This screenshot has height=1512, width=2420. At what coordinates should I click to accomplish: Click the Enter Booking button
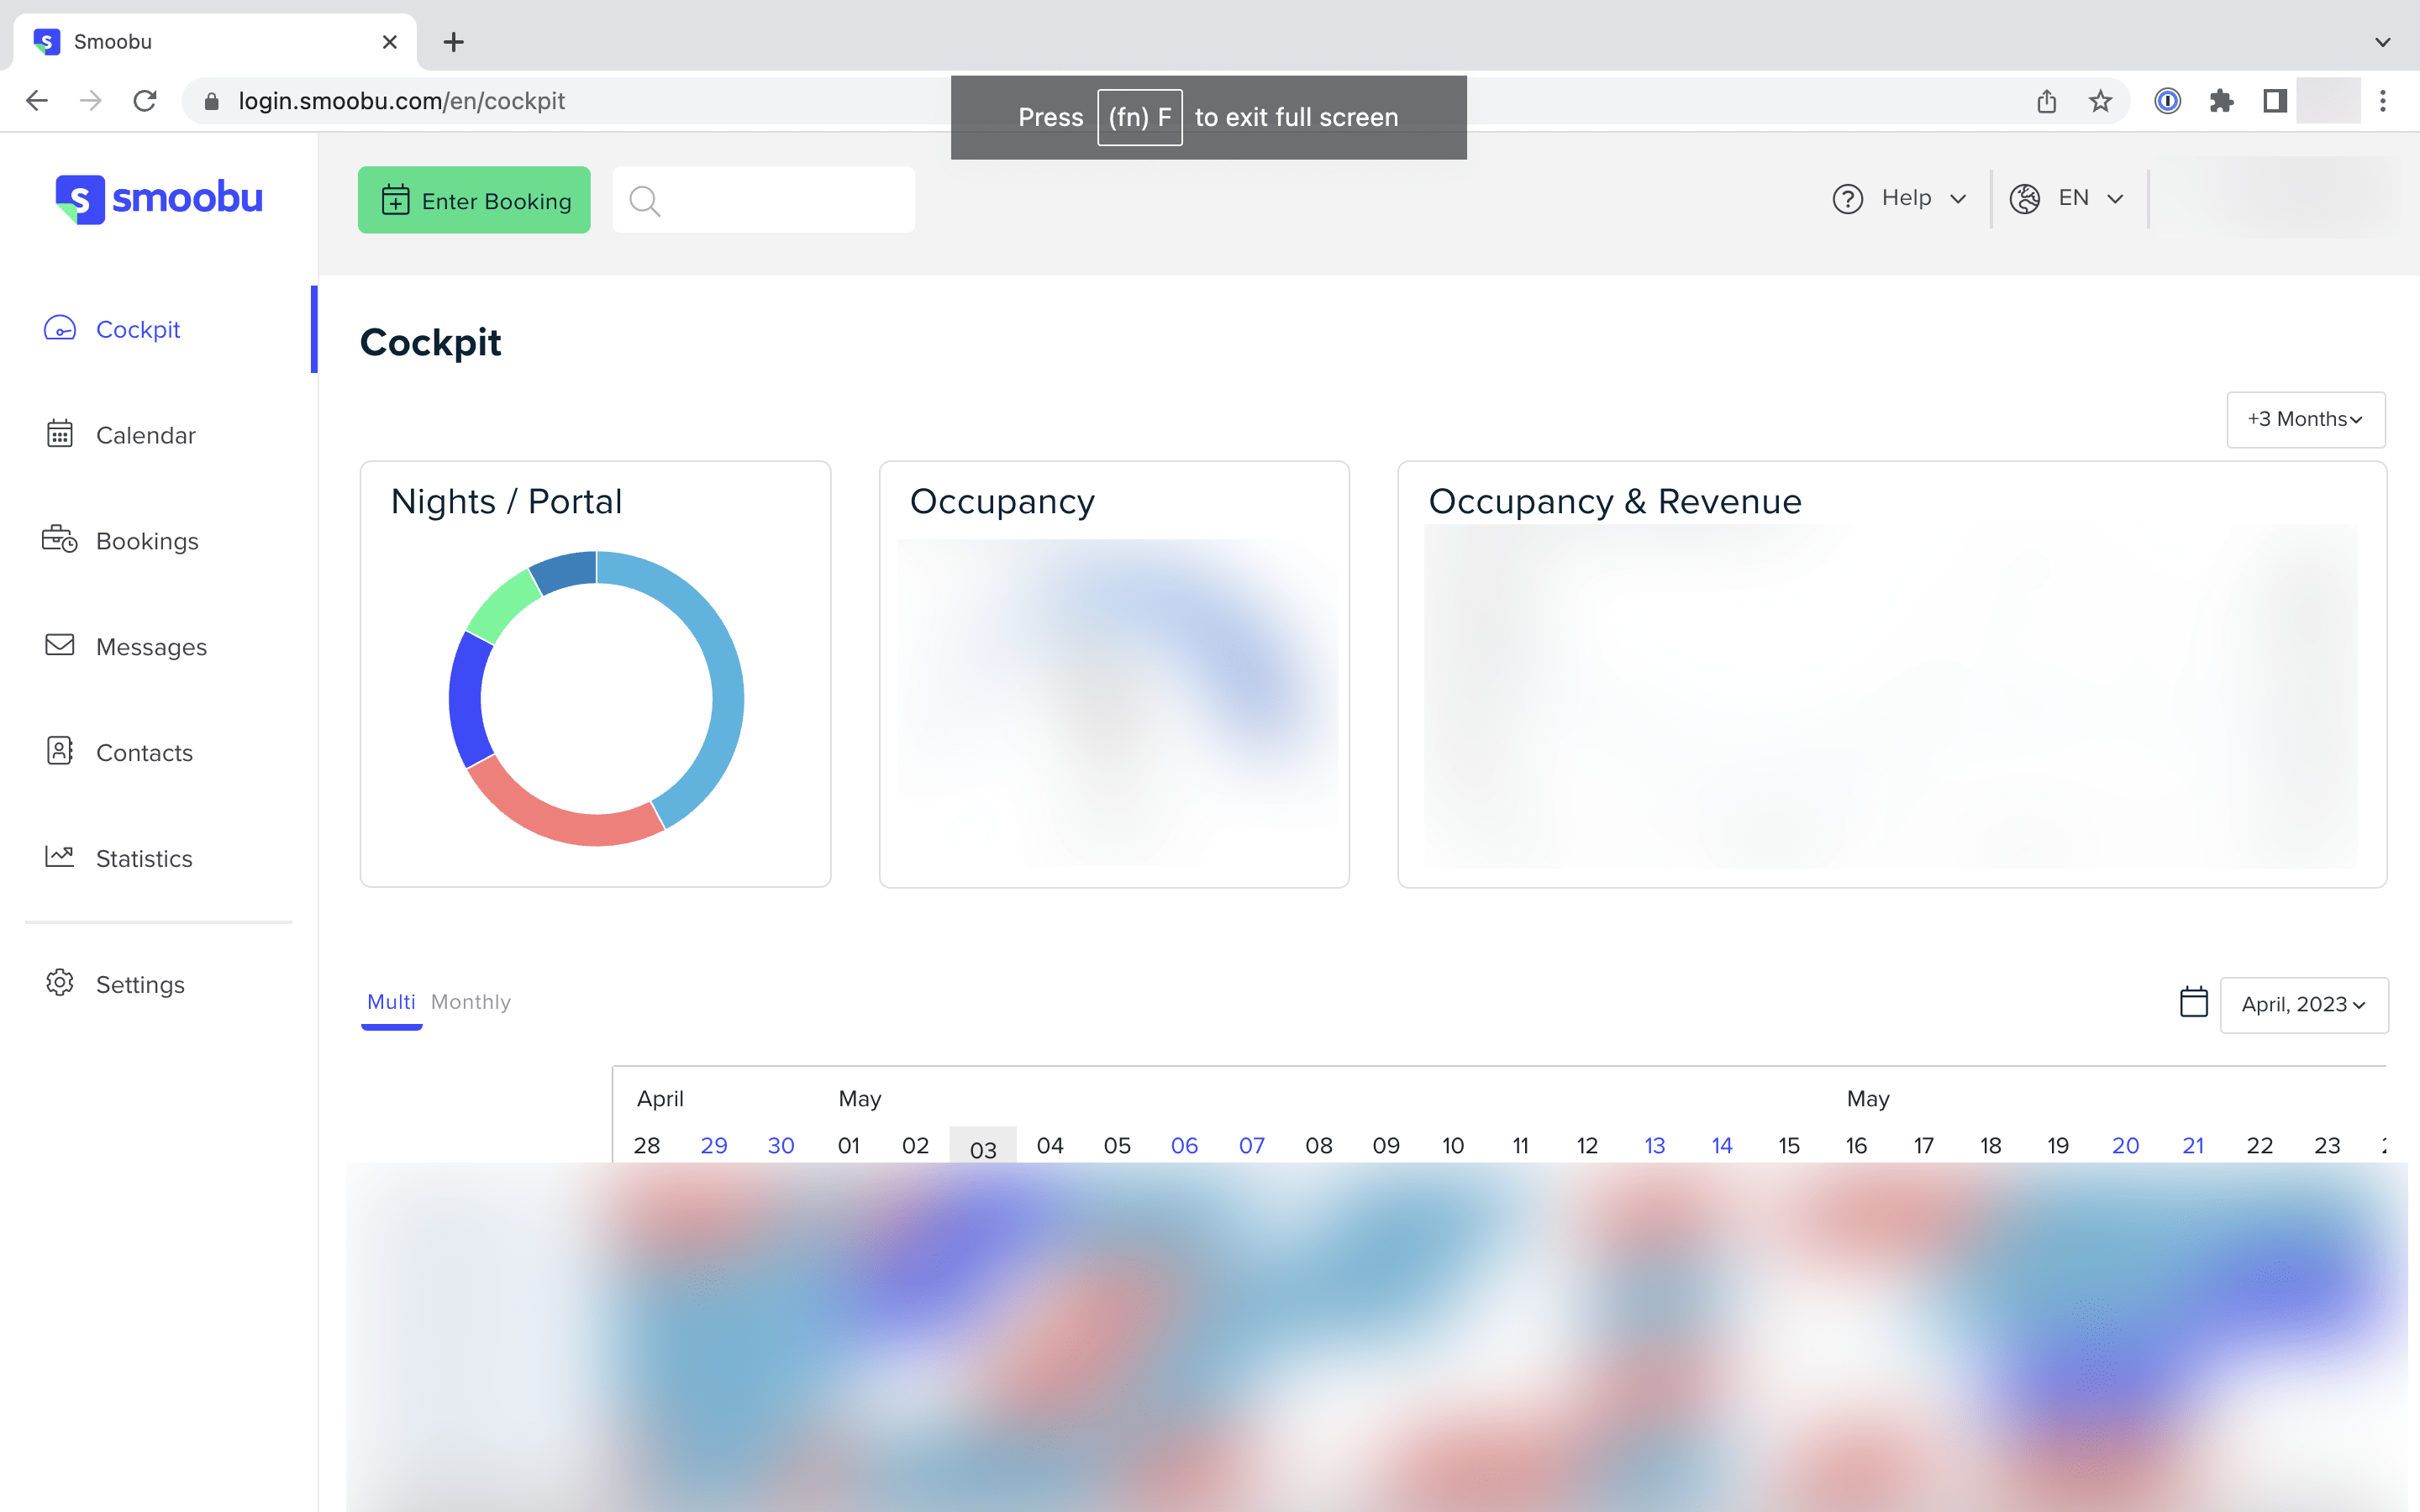(474, 200)
